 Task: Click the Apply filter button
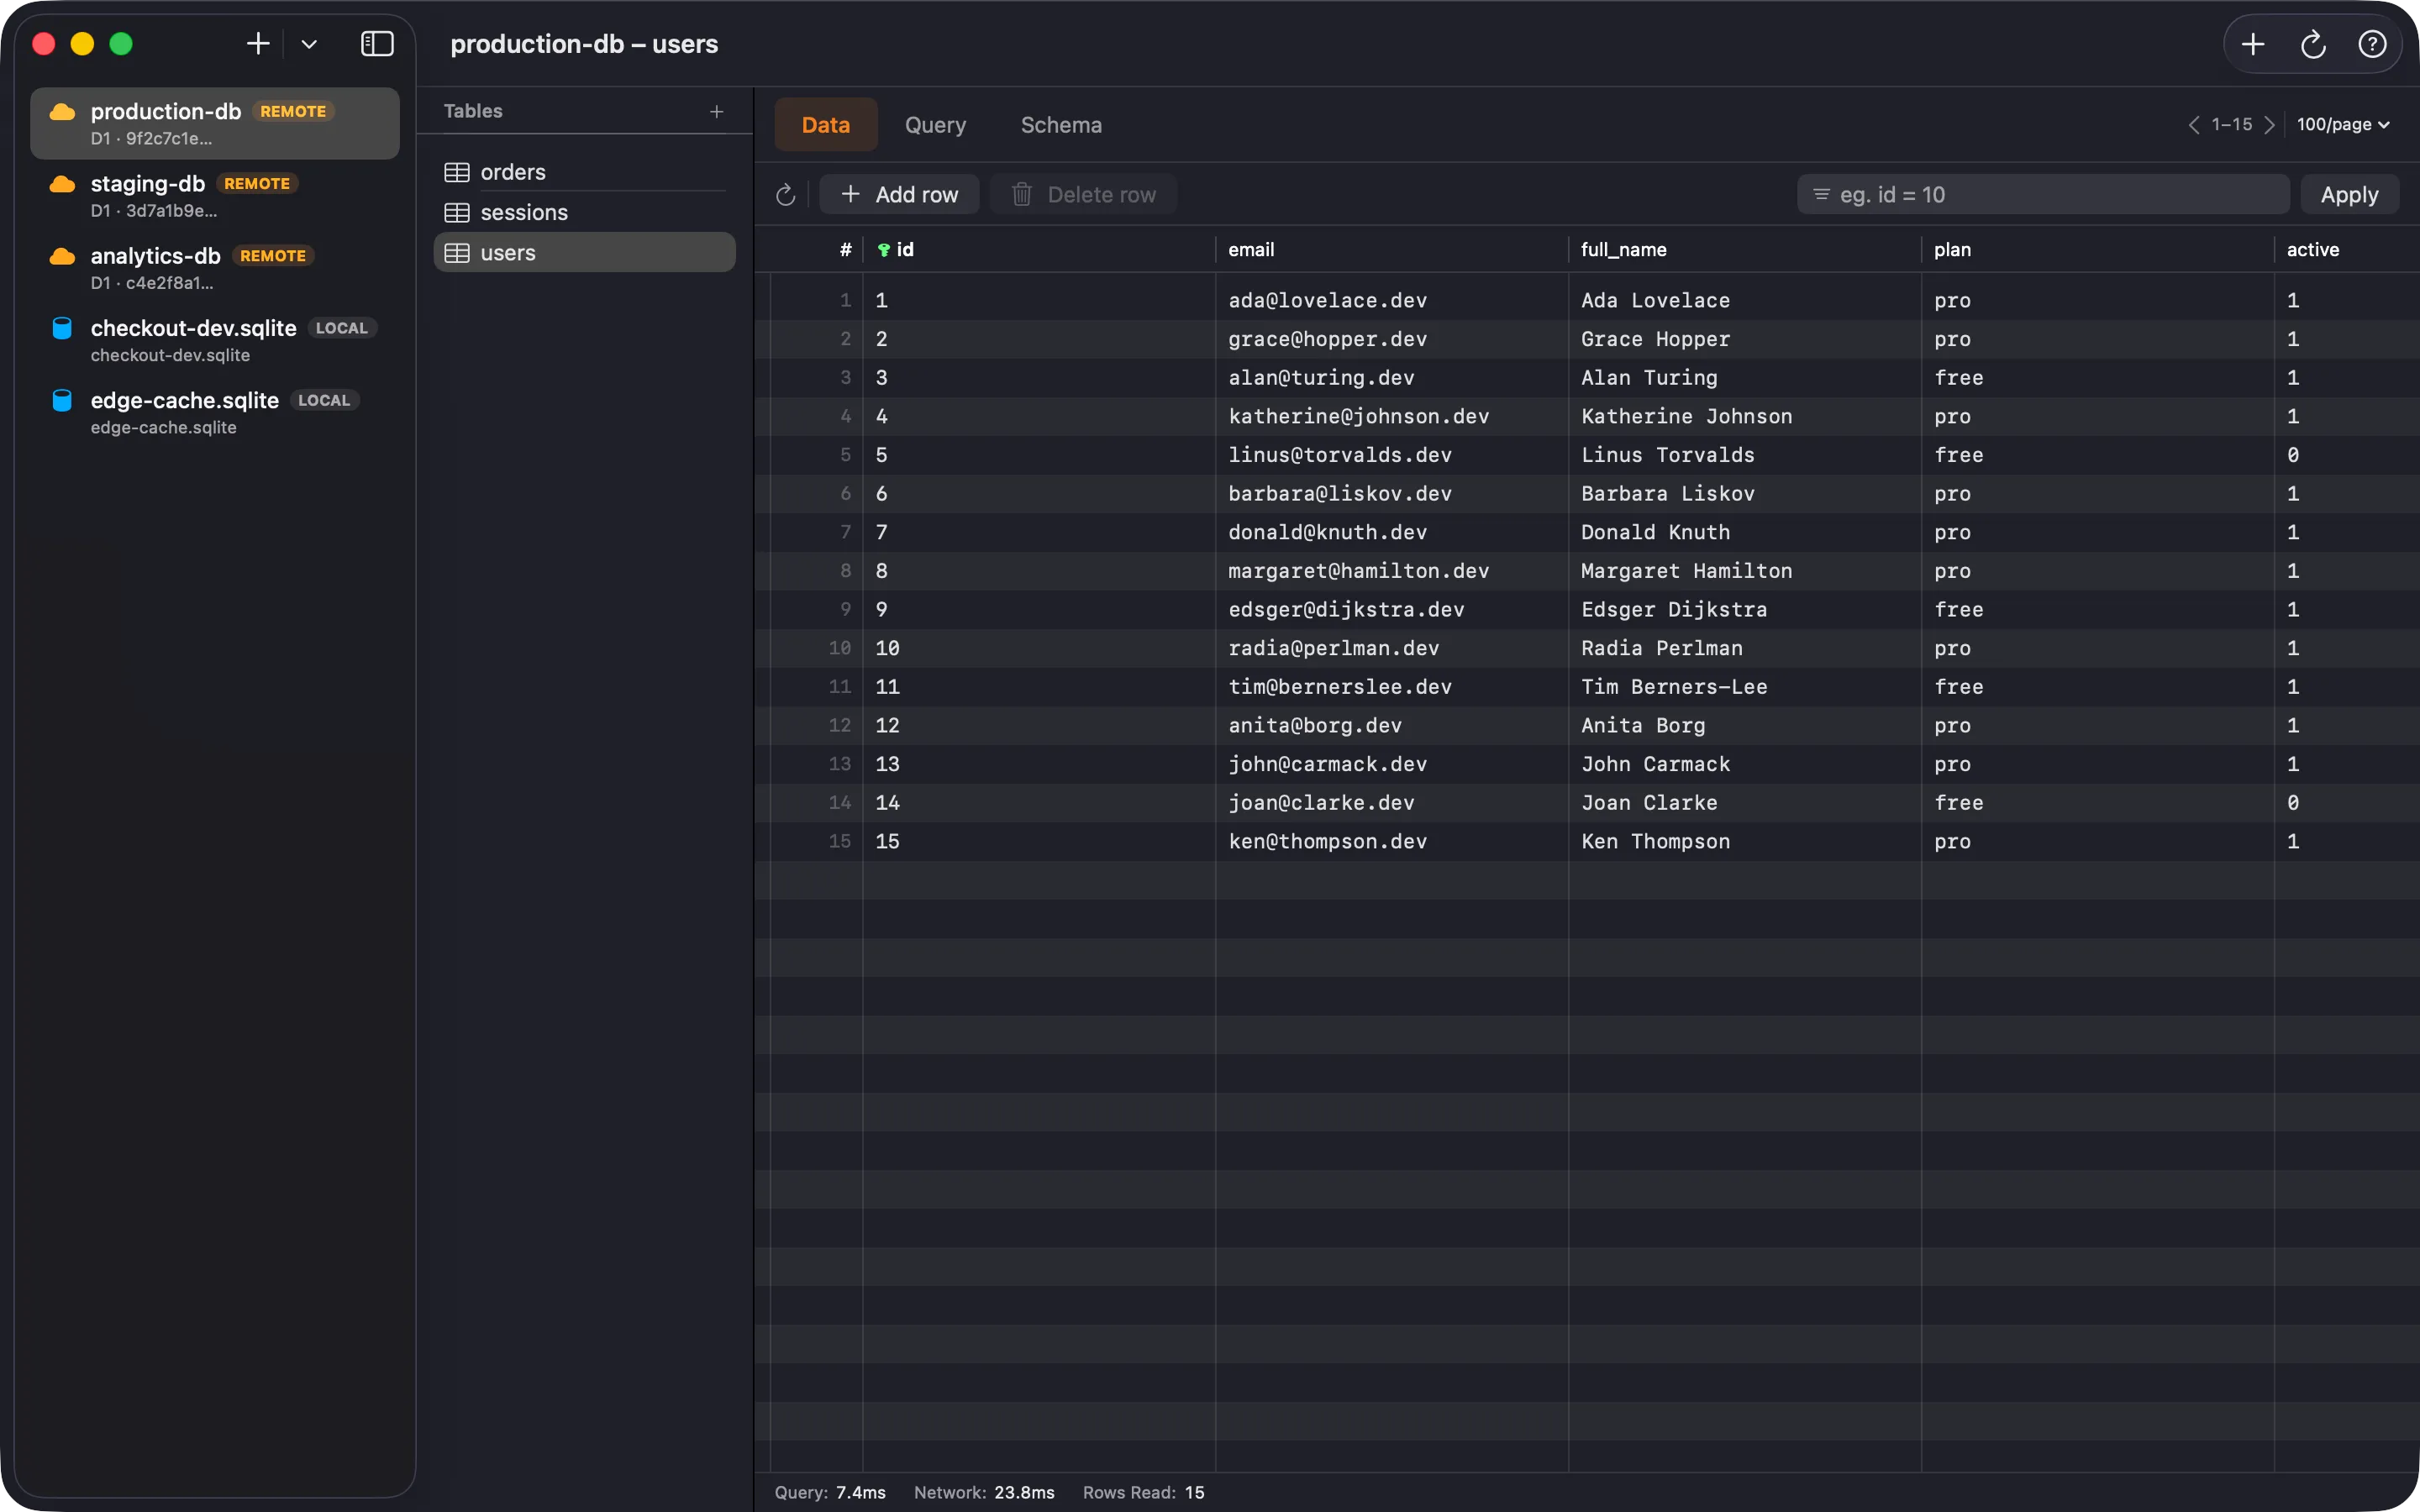tap(2349, 195)
